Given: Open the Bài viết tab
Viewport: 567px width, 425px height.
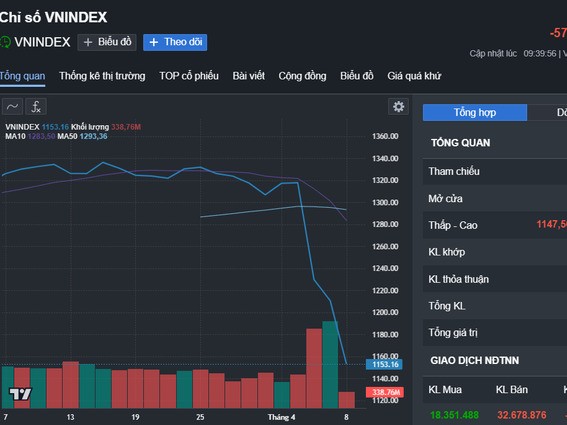Looking at the screenshot, I should (x=248, y=76).
